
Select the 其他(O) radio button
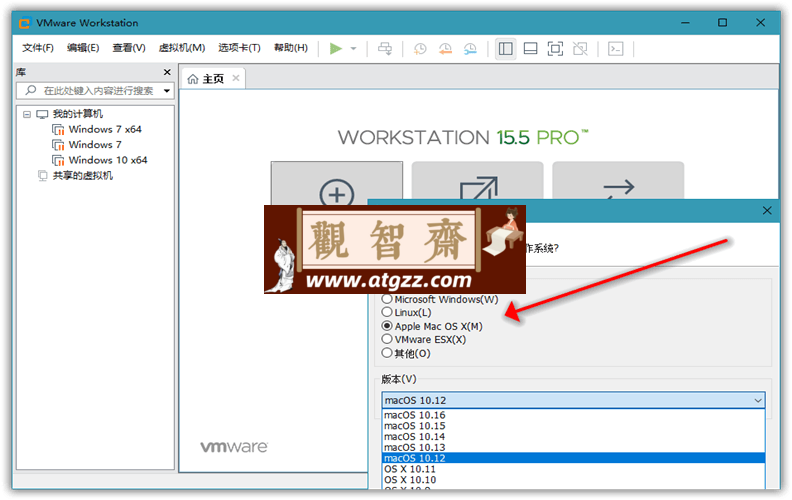(x=387, y=353)
